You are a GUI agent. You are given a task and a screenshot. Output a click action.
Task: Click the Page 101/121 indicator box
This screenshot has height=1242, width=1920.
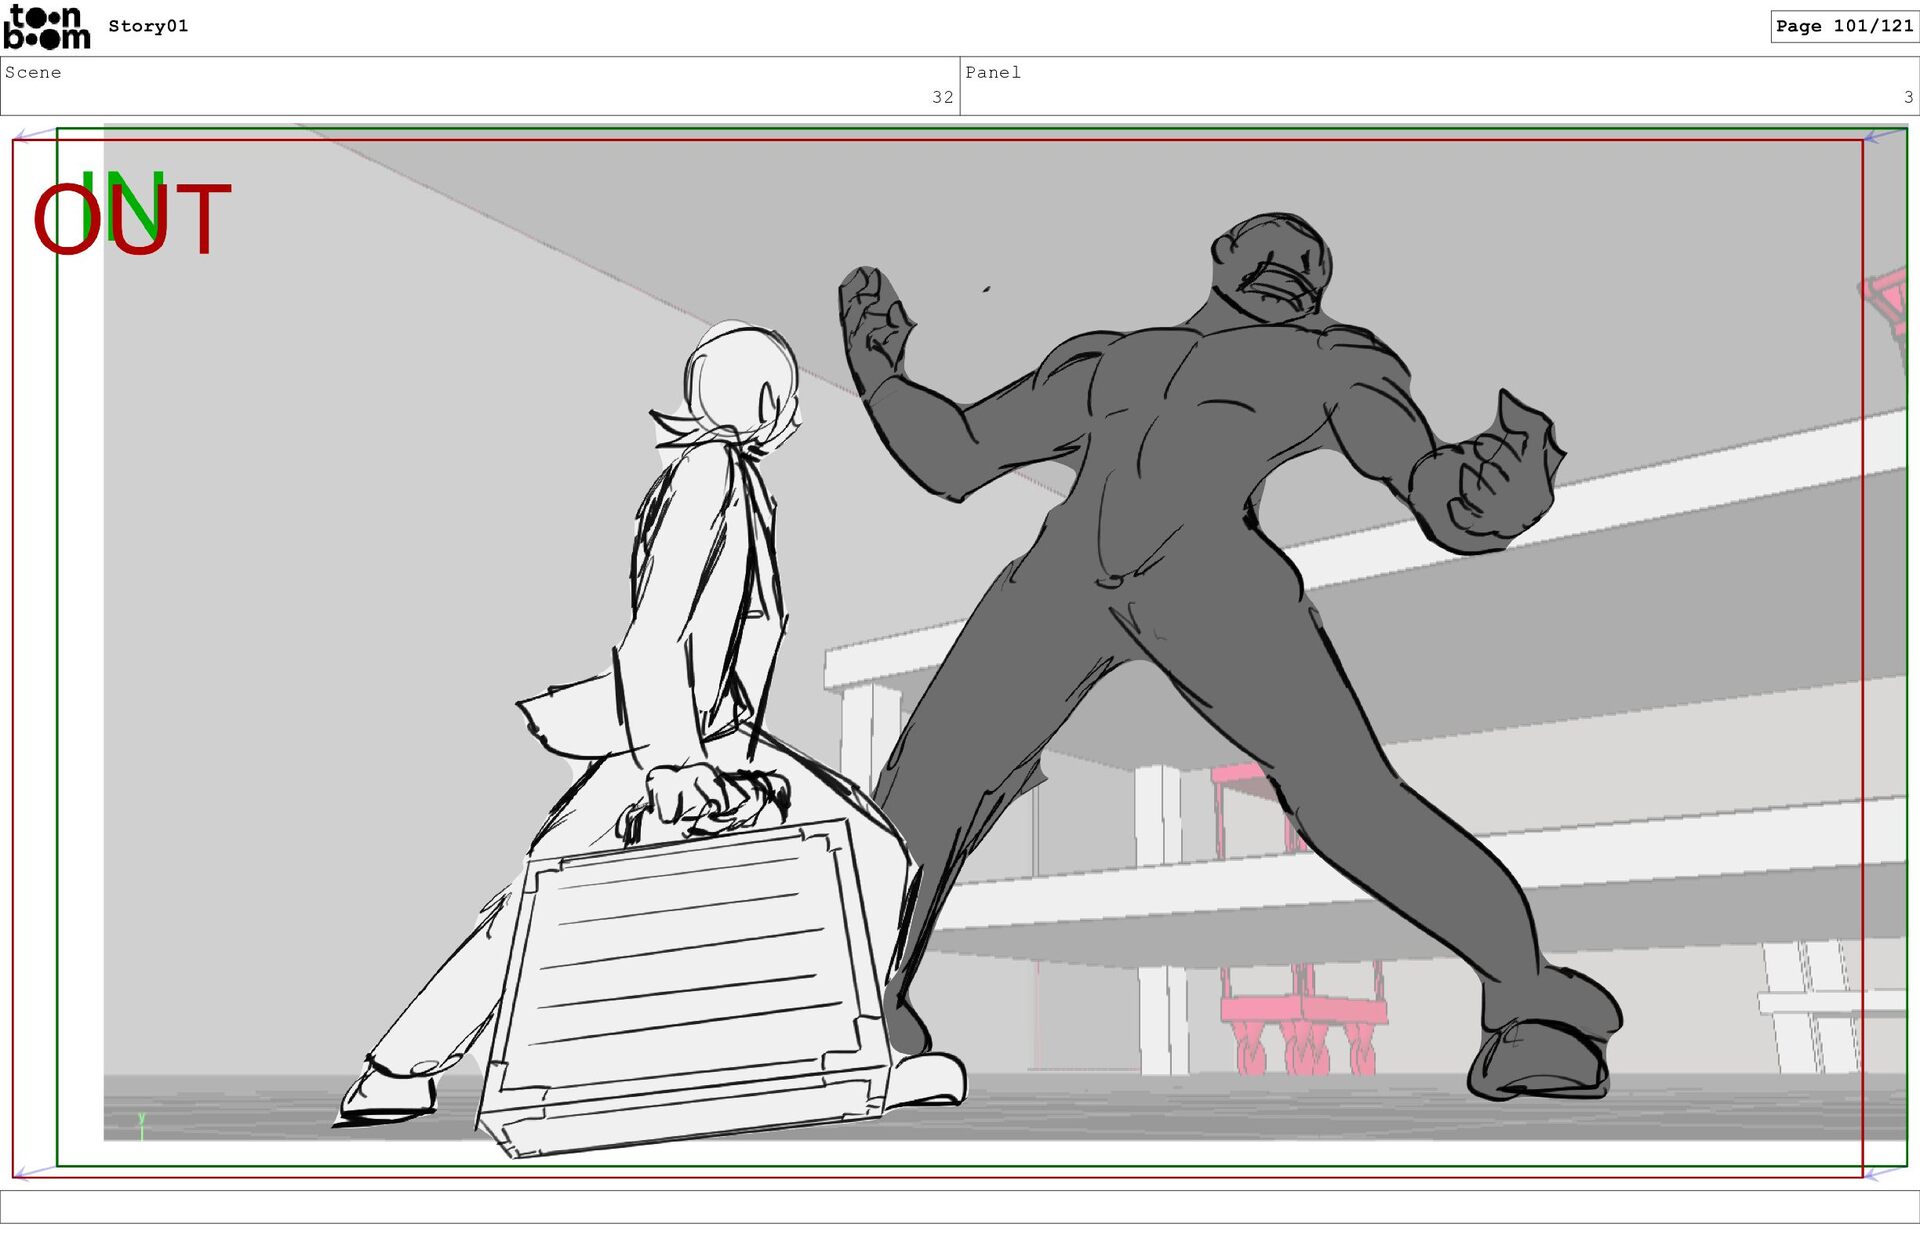[1843, 26]
